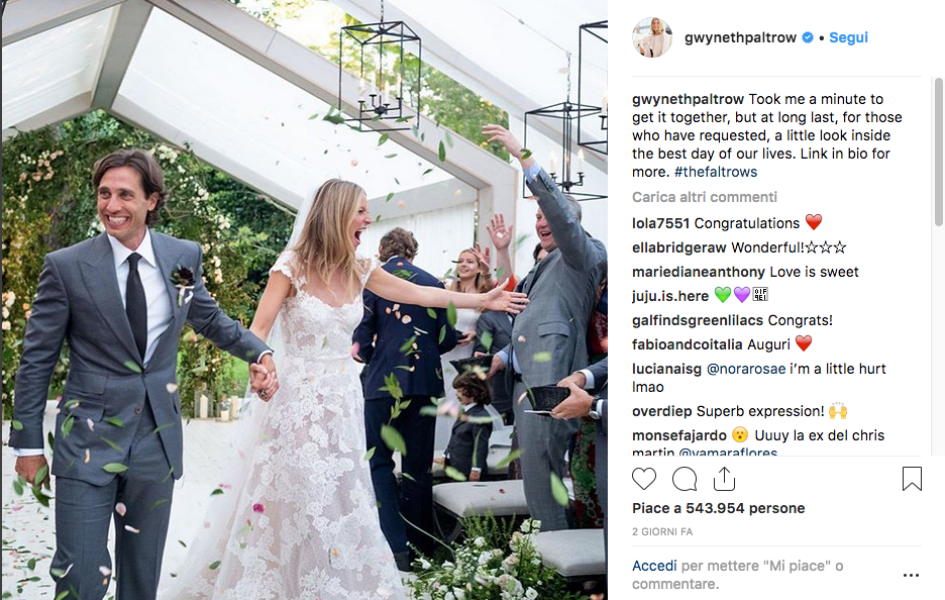Open the 2 GIORNI FA timestamp
Viewport: 945px width, 600px height.
coord(662,532)
